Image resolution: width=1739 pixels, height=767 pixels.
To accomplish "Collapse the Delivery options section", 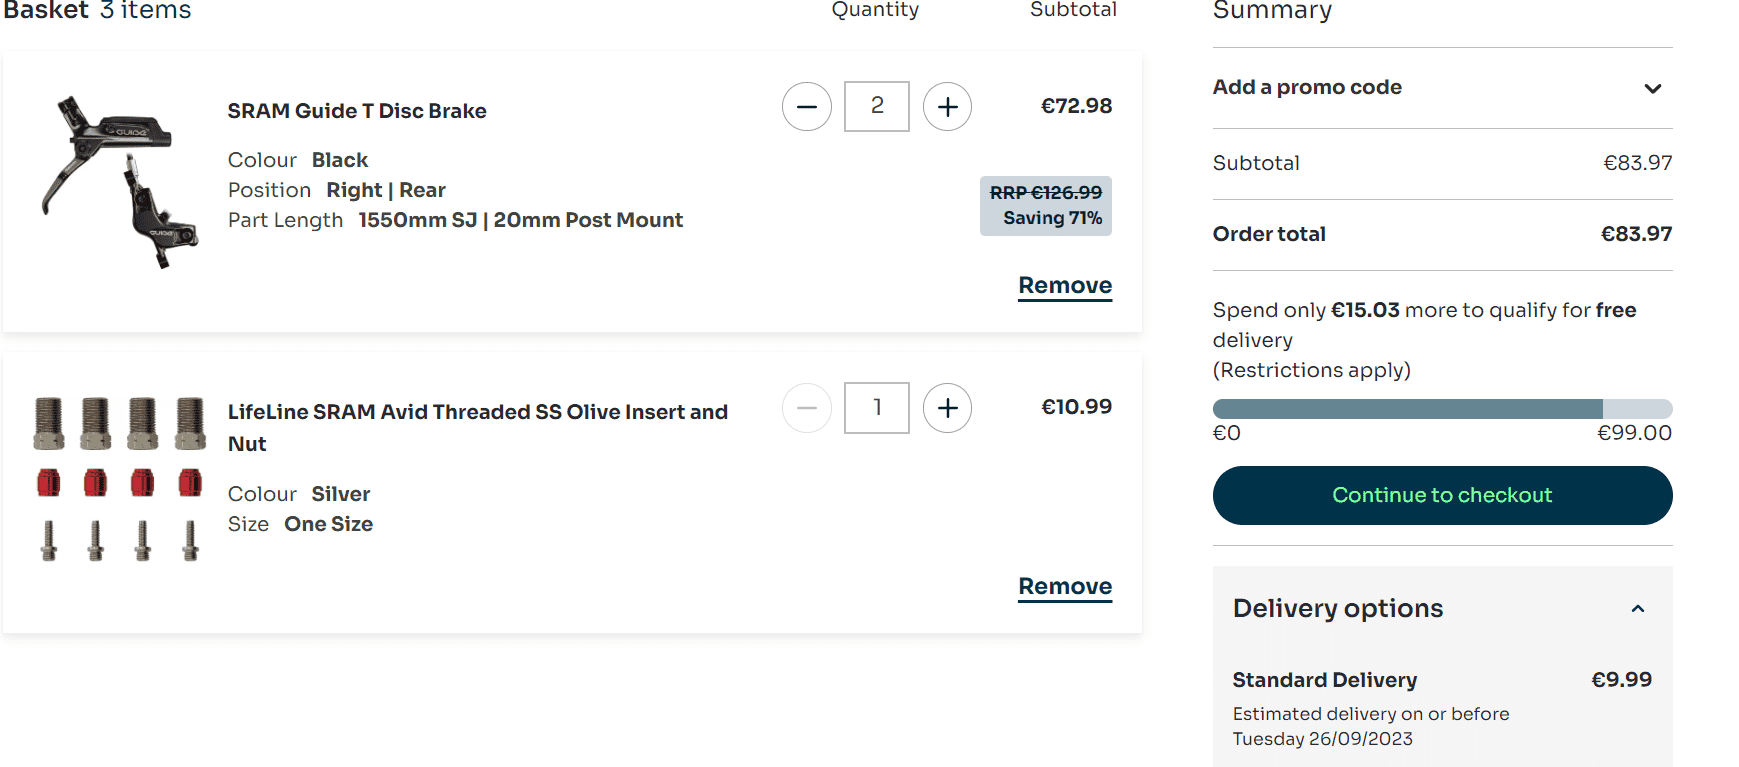I will coord(1638,609).
